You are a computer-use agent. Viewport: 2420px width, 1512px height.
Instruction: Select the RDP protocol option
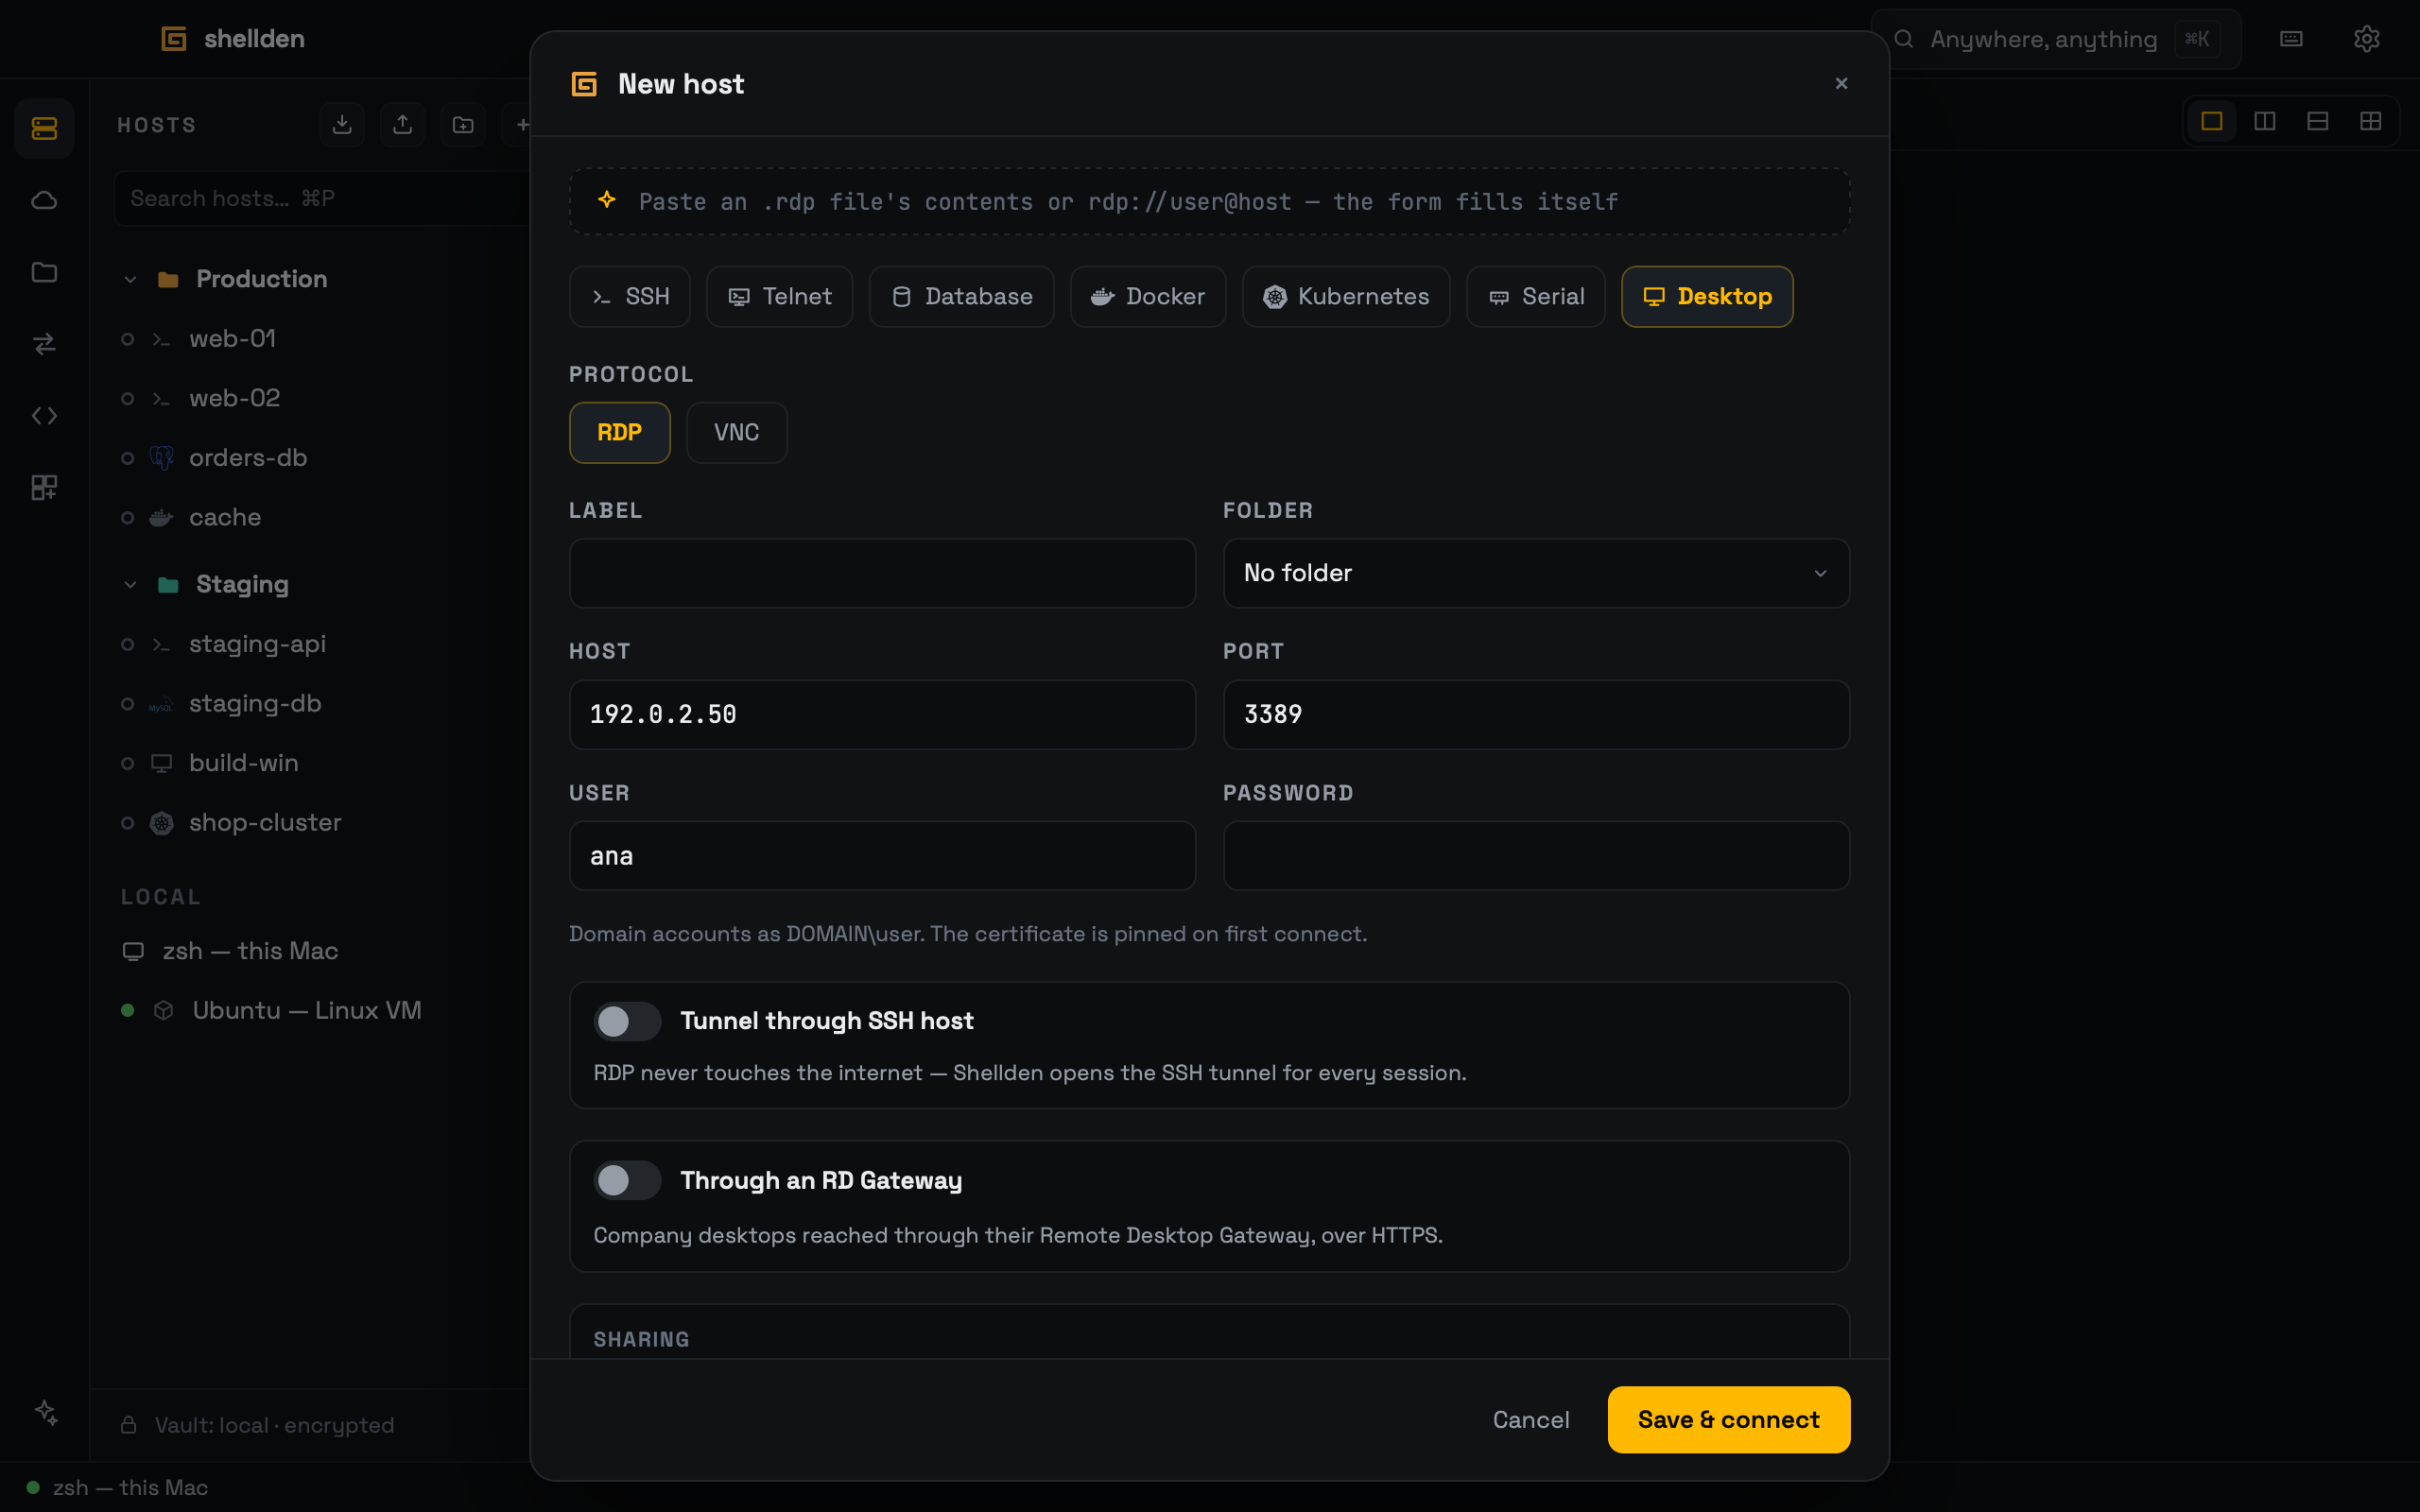pos(620,432)
